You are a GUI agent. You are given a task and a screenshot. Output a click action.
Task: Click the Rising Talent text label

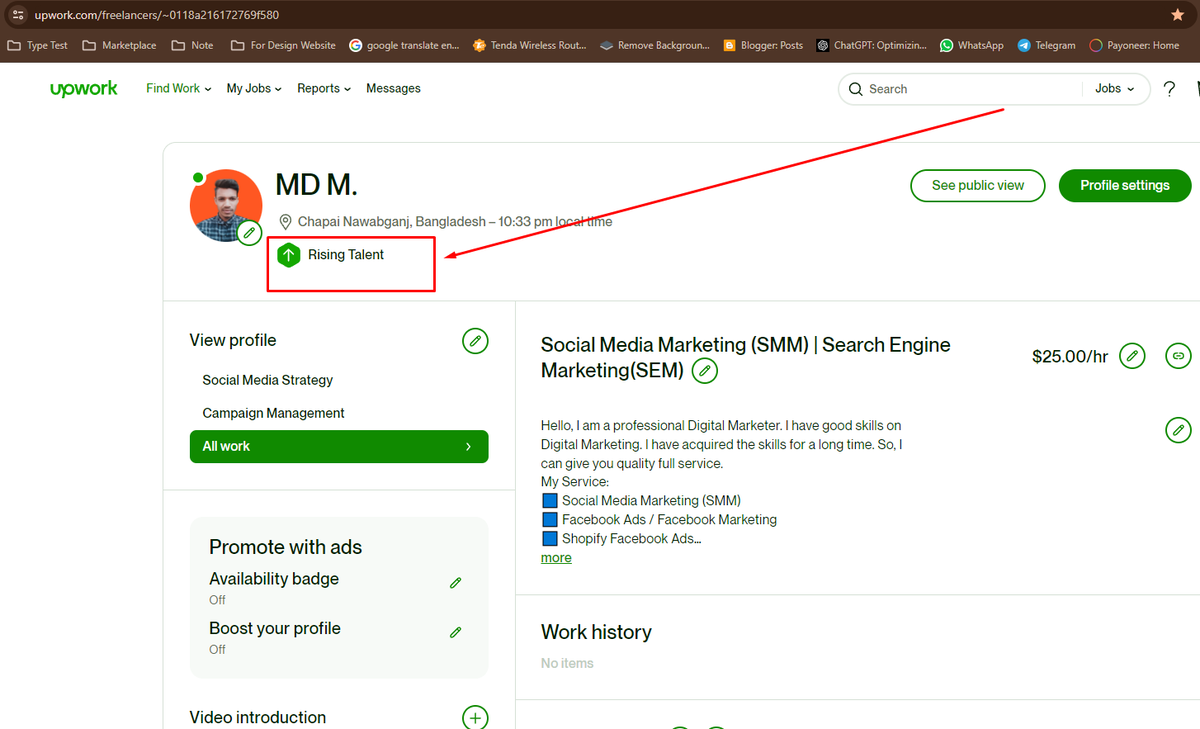click(x=346, y=255)
